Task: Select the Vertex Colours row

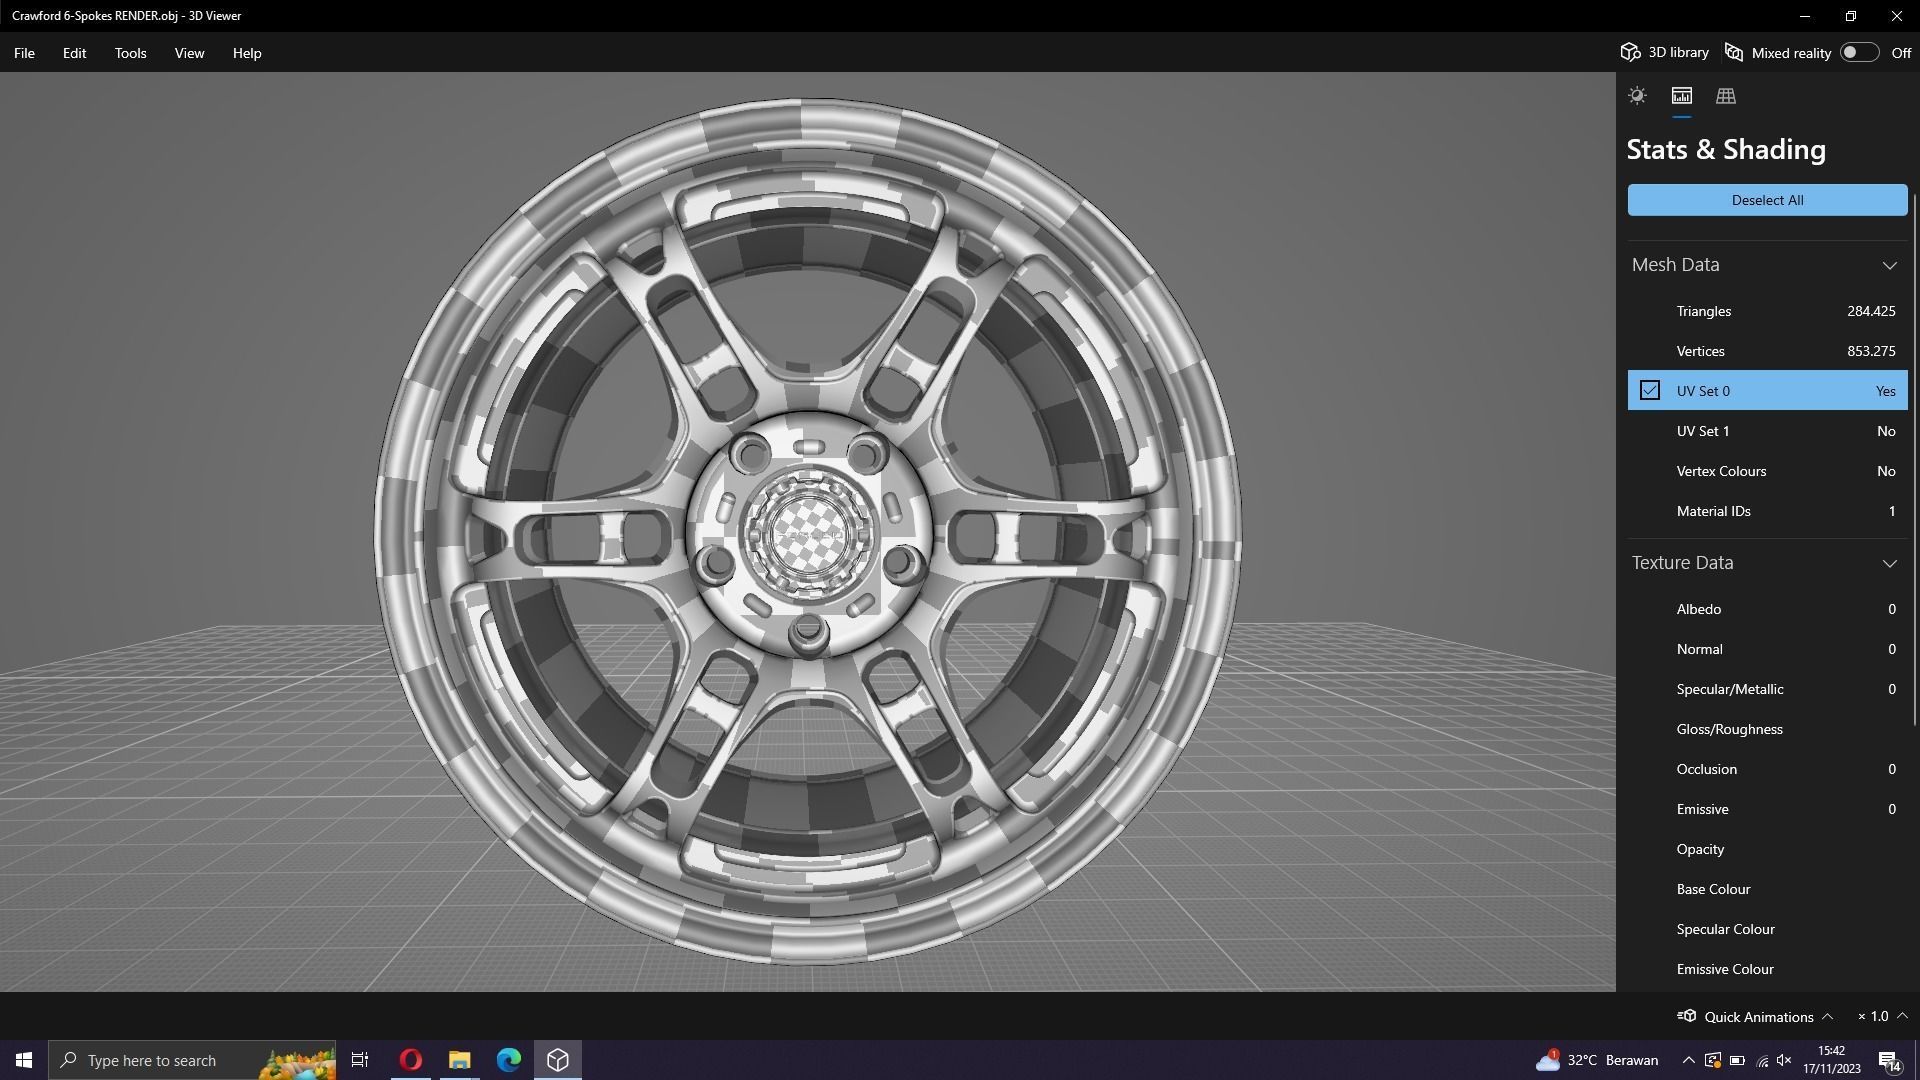Action: pos(1767,471)
